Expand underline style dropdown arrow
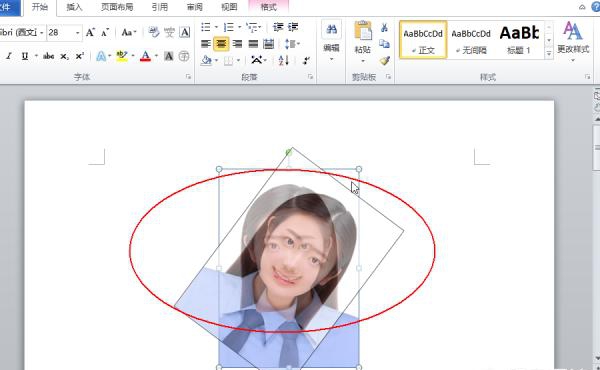The image size is (600, 370). tap(36, 56)
